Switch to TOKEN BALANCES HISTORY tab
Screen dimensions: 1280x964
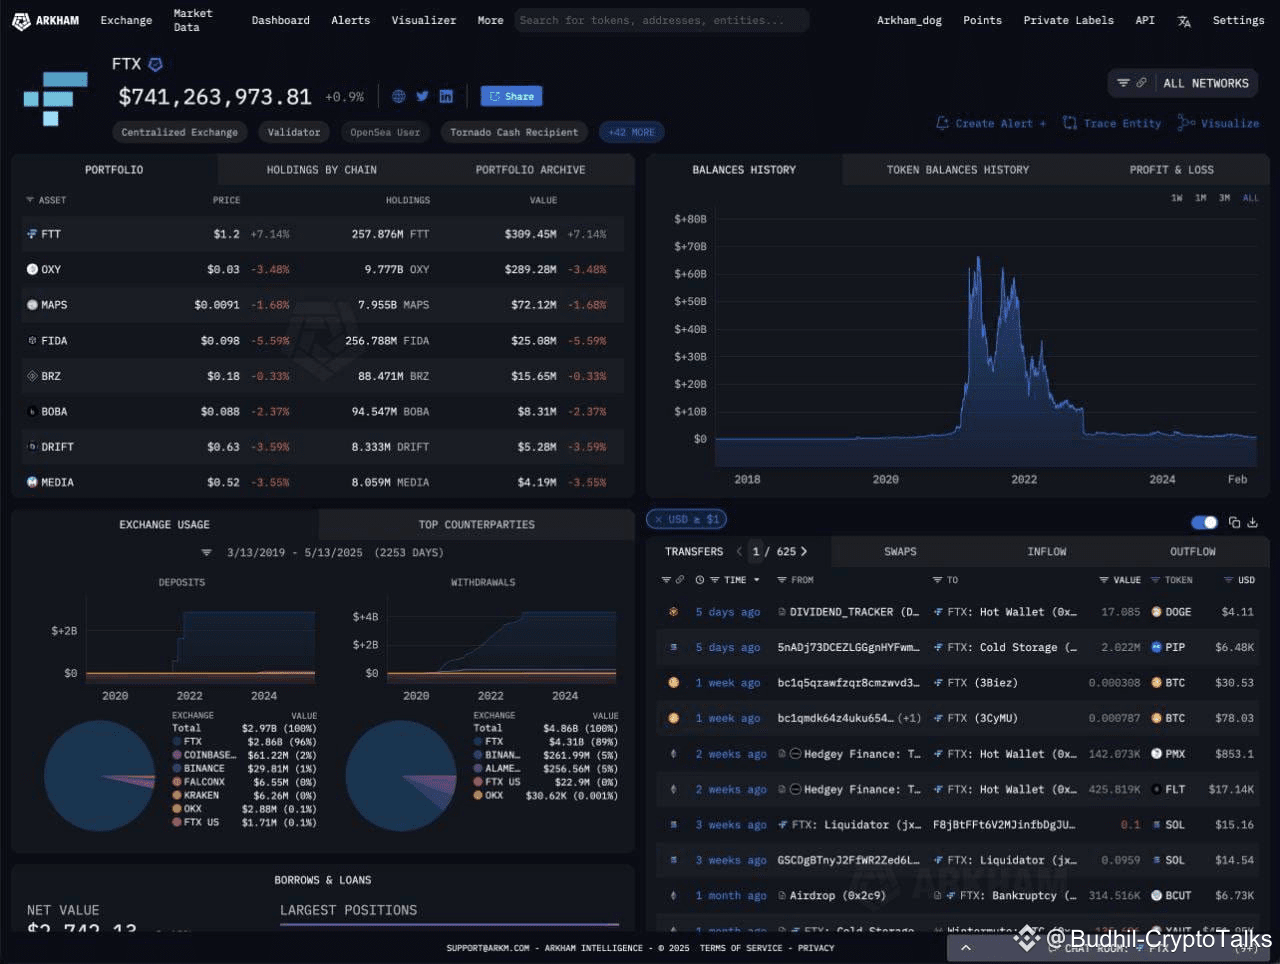[957, 170]
